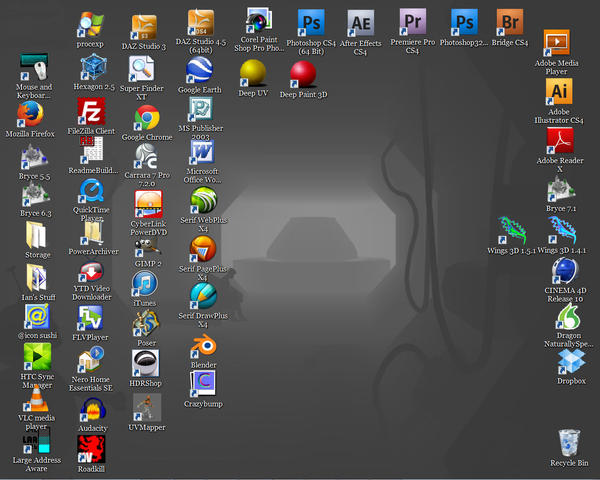Launch Bryce 7.1 shortcut
Viewport: 600px width, 480px height.
(x=561, y=189)
